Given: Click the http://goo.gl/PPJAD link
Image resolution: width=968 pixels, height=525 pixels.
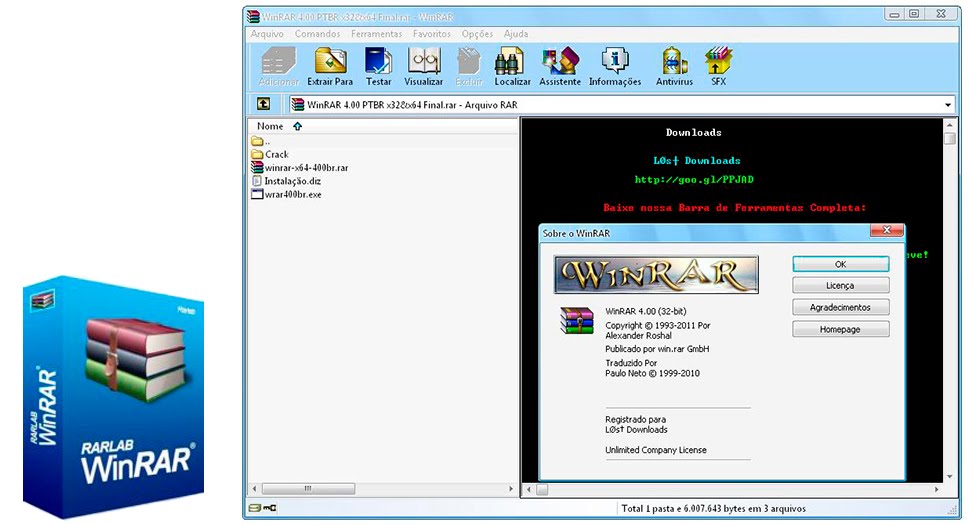Looking at the screenshot, I should [x=694, y=180].
